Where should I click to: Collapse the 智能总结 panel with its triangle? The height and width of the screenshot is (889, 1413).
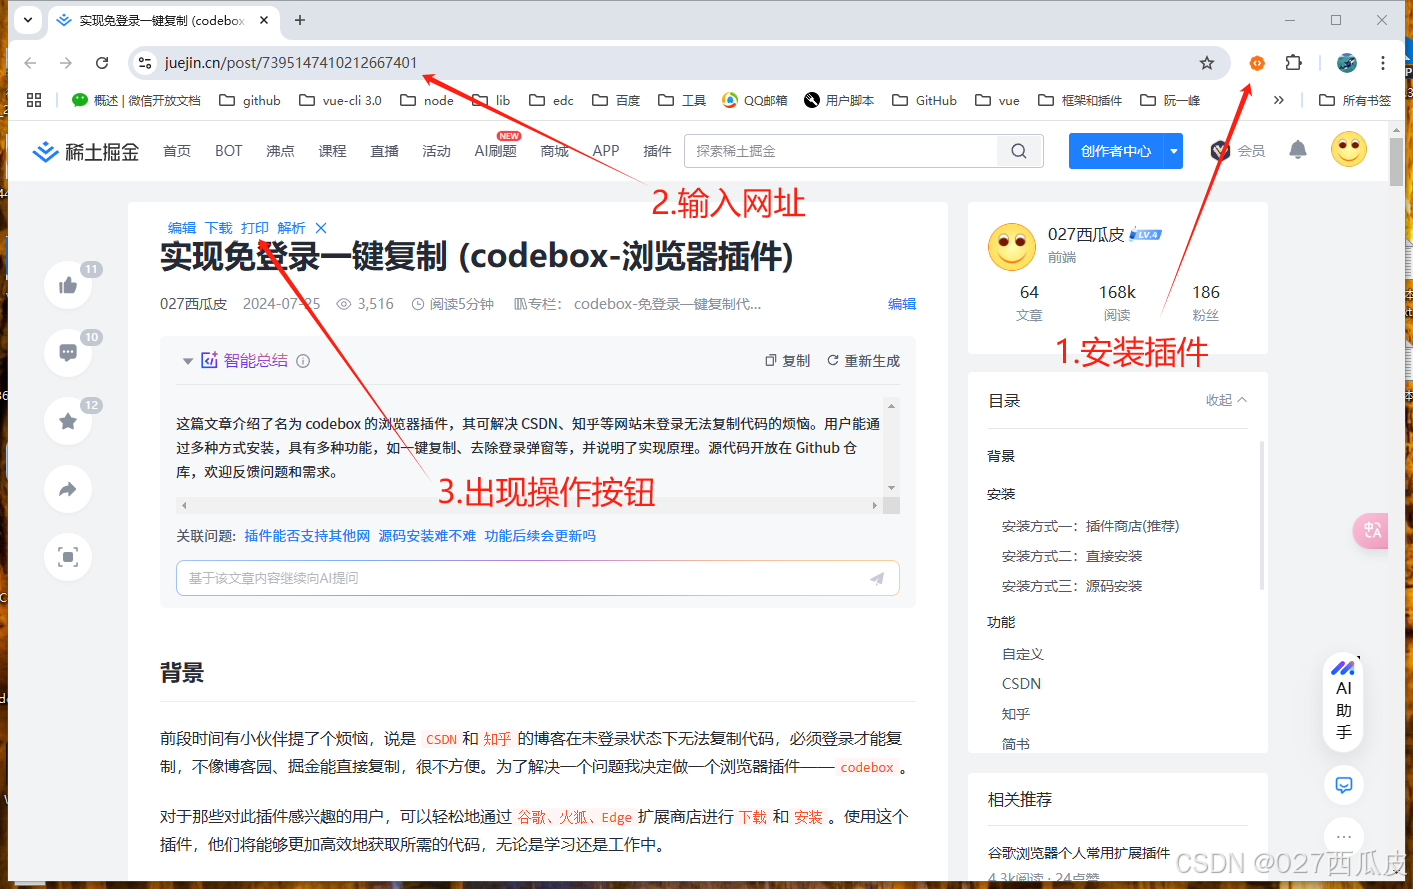click(x=188, y=360)
